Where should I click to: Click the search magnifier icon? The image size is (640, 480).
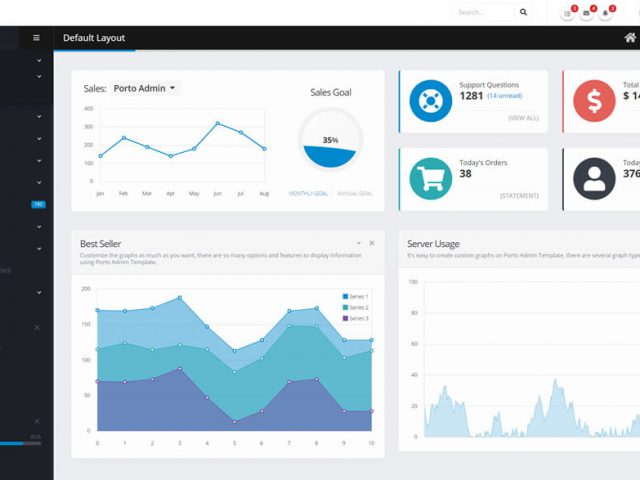click(x=523, y=12)
